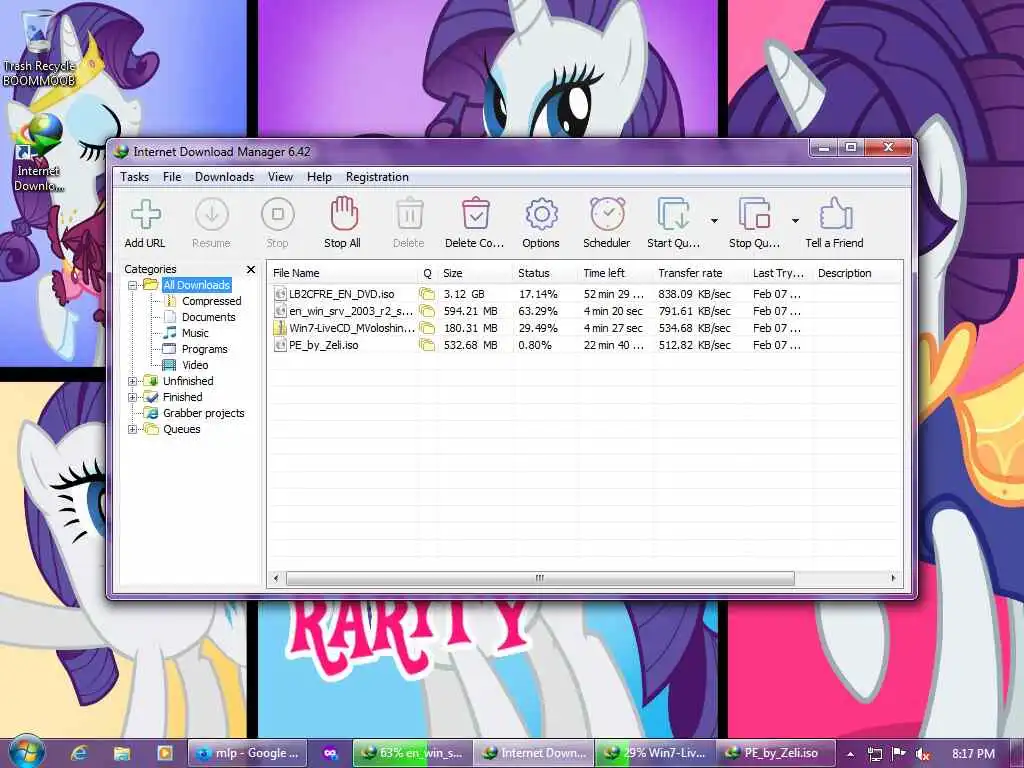Image resolution: width=1024 pixels, height=768 pixels.
Task: Click the Stop toolbar icon
Action: 278,214
